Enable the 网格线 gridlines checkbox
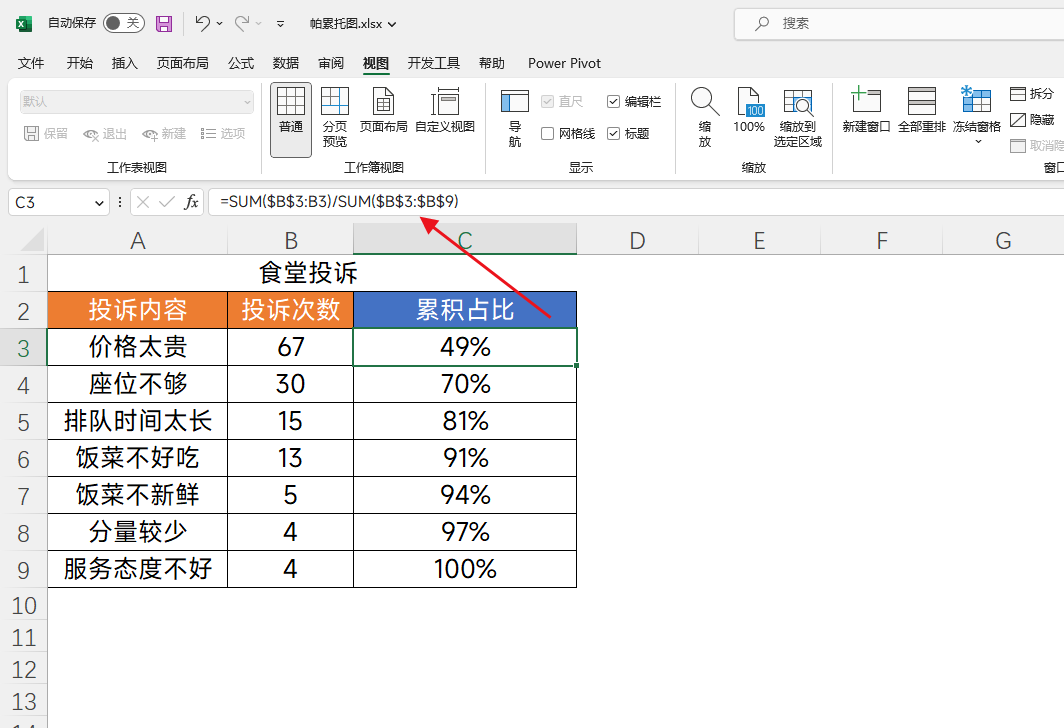The height and width of the screenshot is (728, 1064). 548,134
